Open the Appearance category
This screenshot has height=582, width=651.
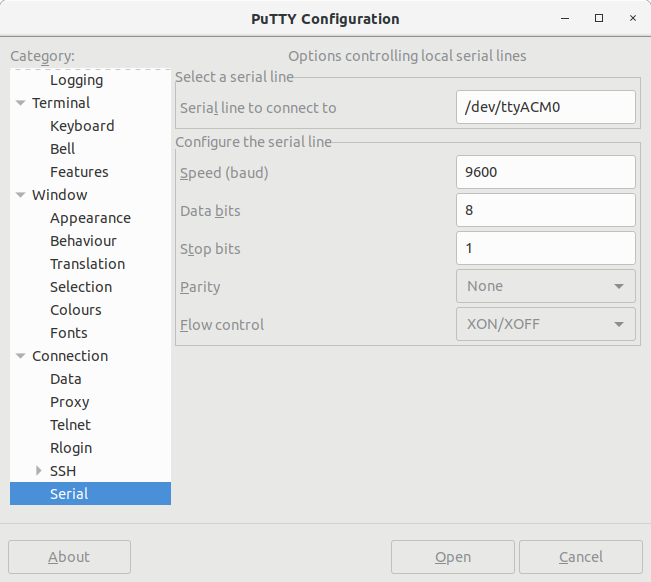tap(91, 218)
